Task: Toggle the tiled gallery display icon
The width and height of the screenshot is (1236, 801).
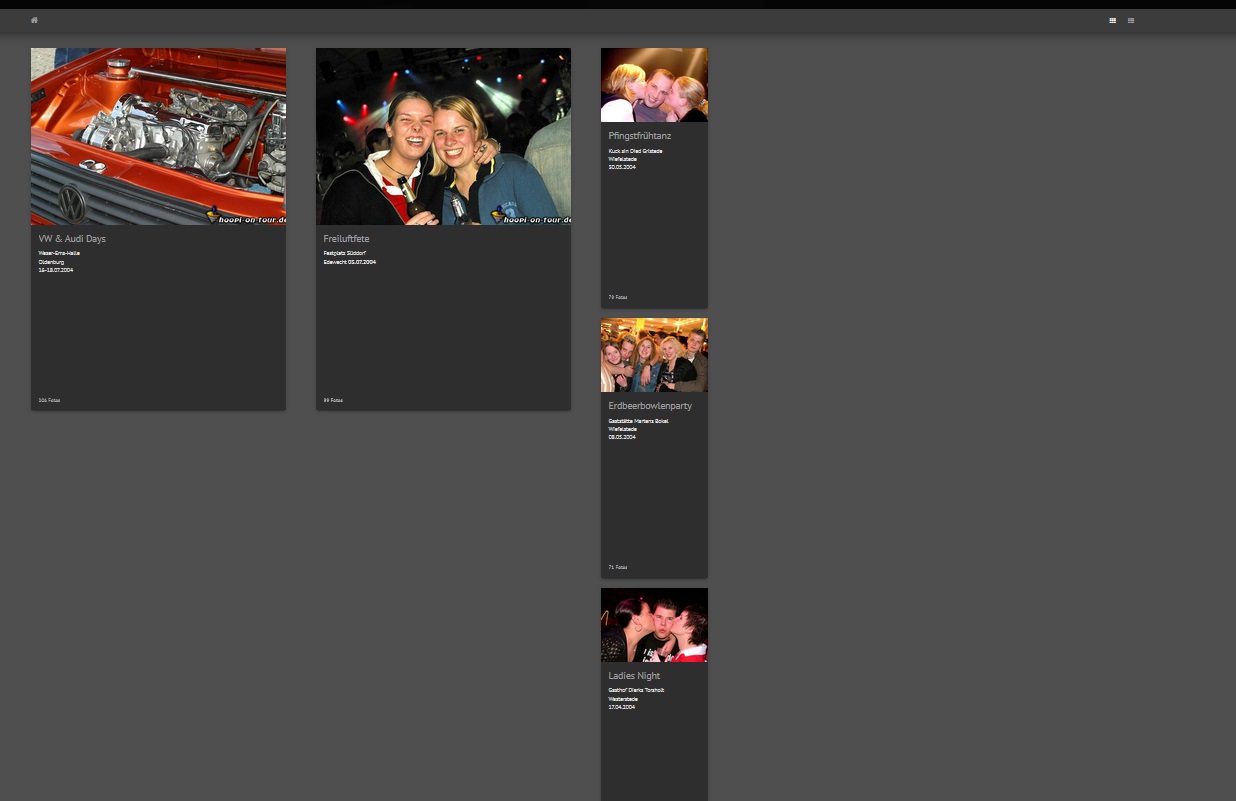Action: pyautogui.click(x=1112, y=20)
